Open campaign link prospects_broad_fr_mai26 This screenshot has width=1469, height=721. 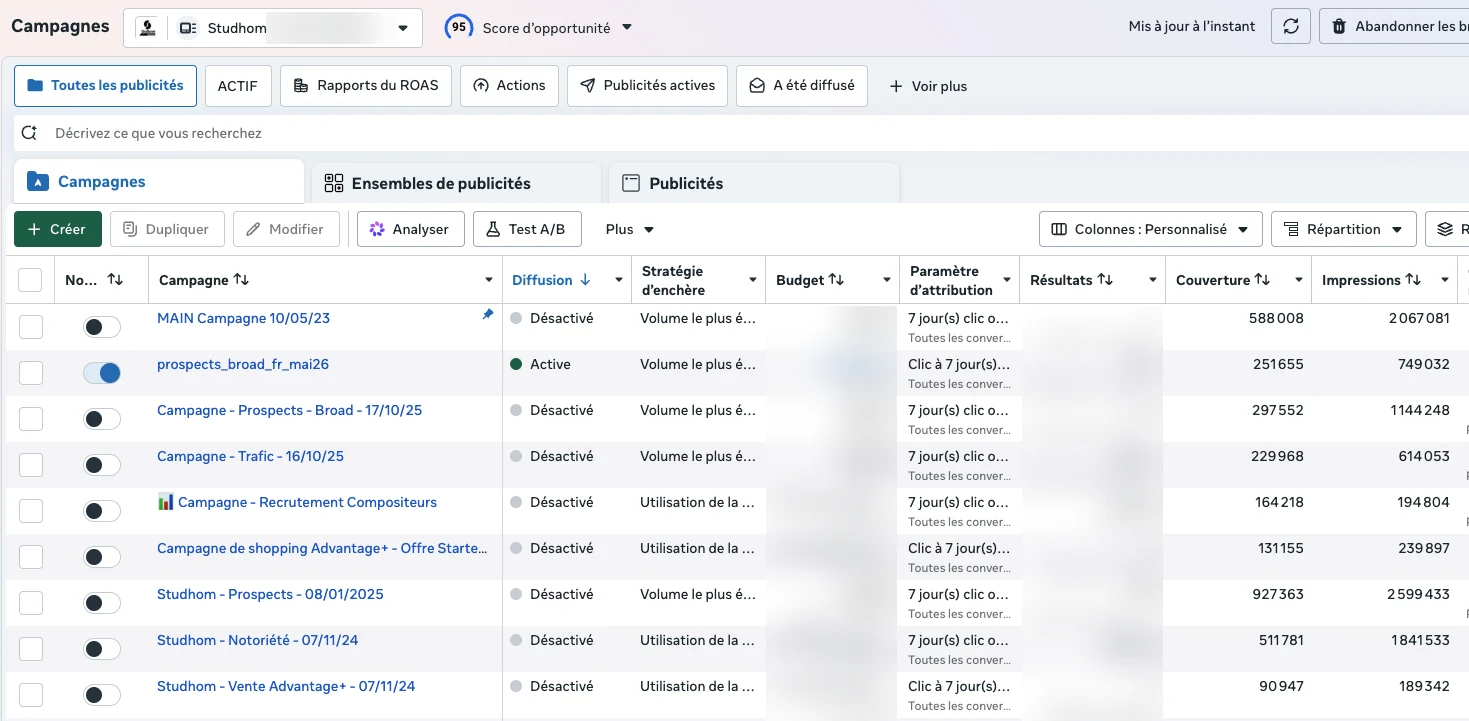(243, 364)
